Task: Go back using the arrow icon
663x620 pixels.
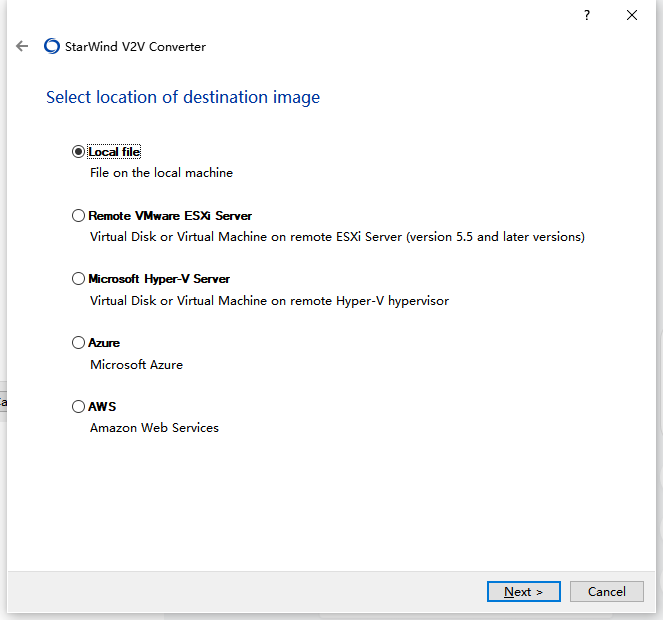Action: (x=22, y=46)
